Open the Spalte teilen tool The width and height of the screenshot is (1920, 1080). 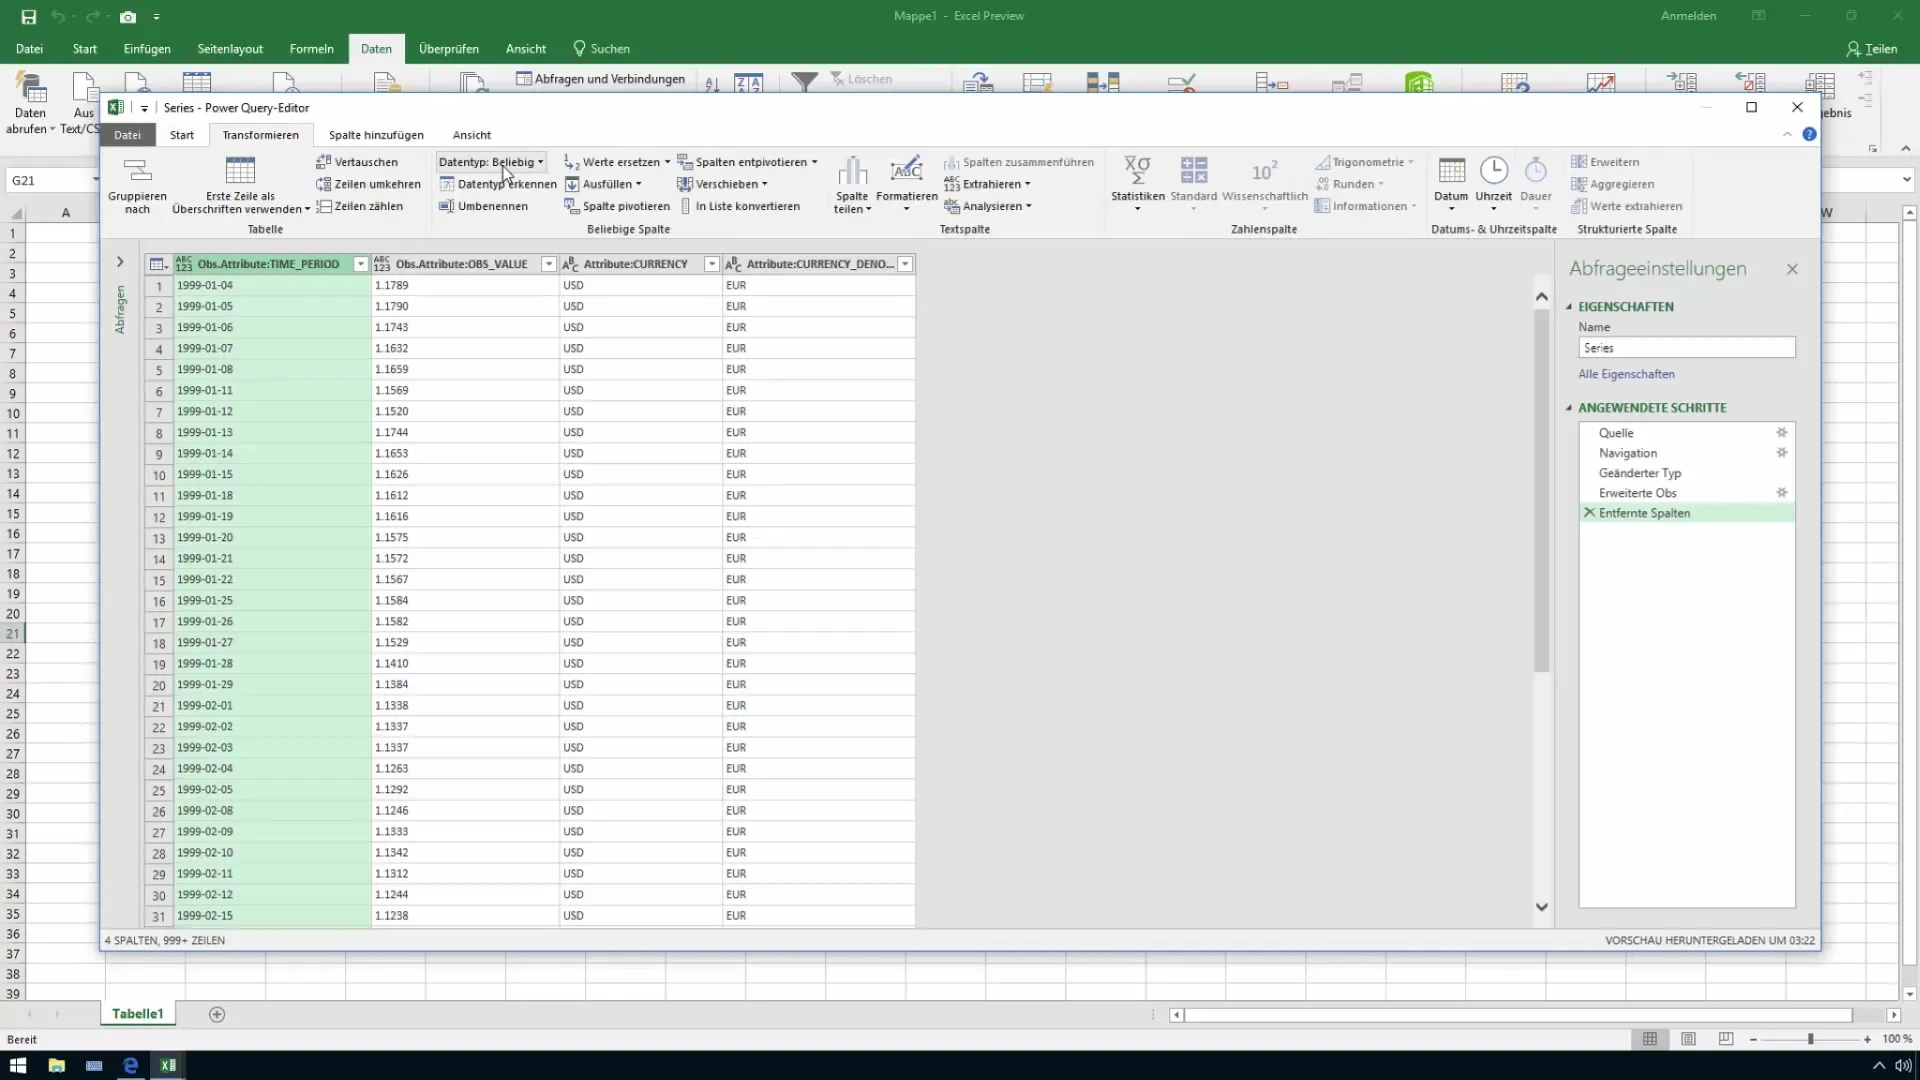click(x=852, y=185)
